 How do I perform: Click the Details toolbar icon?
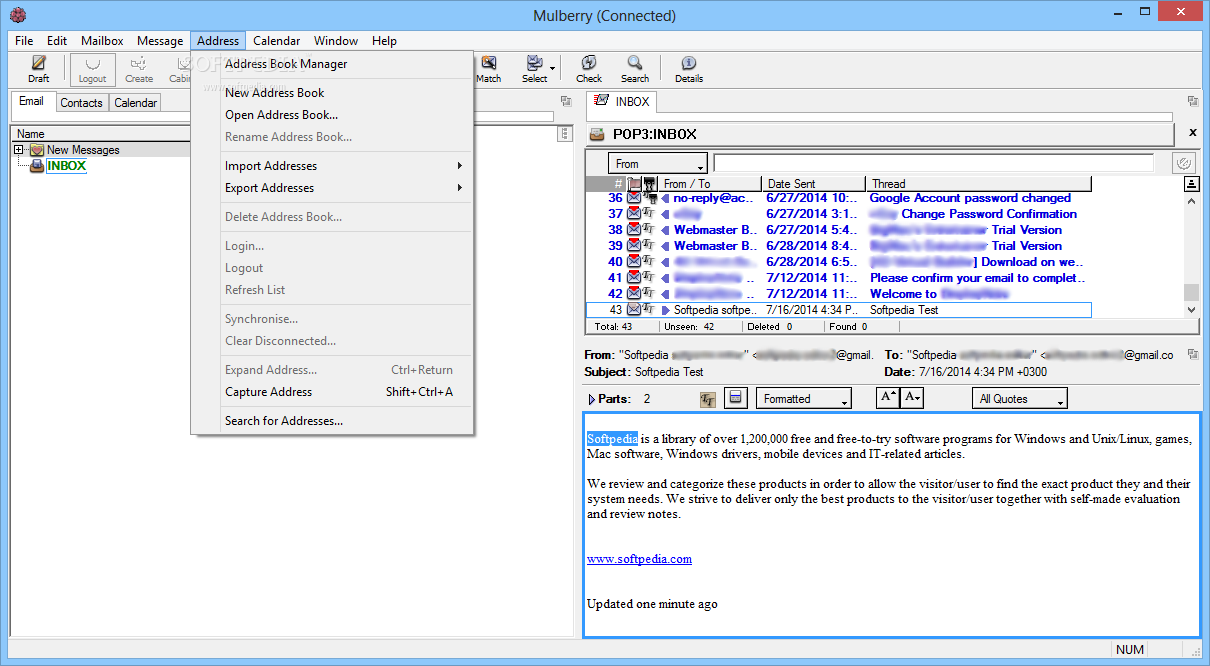689,63
